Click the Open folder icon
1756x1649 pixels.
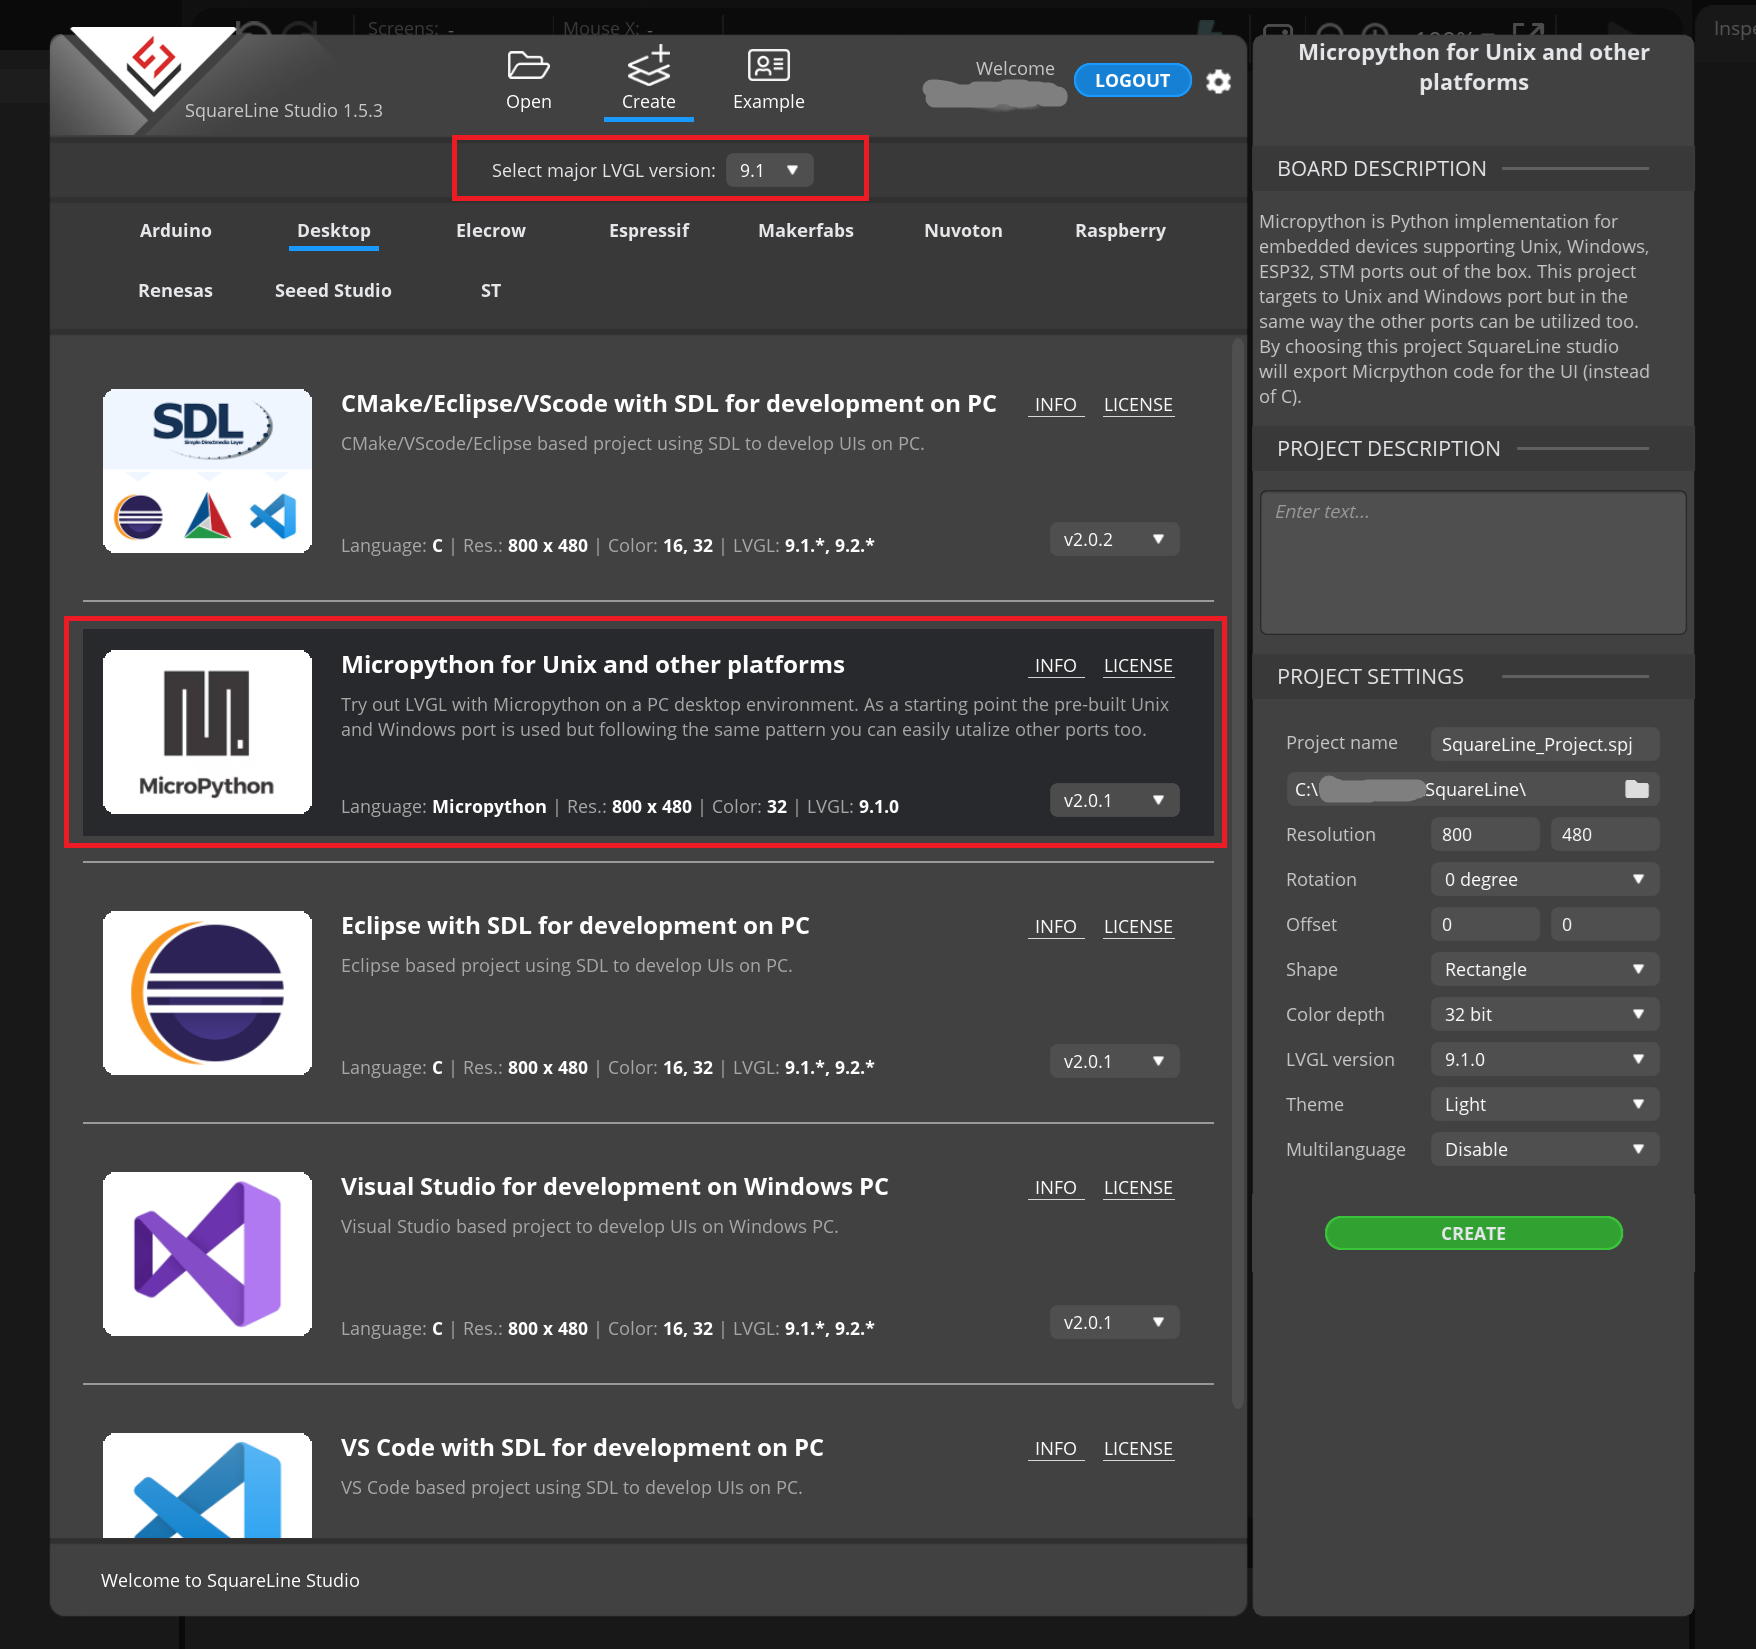pyautogui.click(x=528, y=66)
